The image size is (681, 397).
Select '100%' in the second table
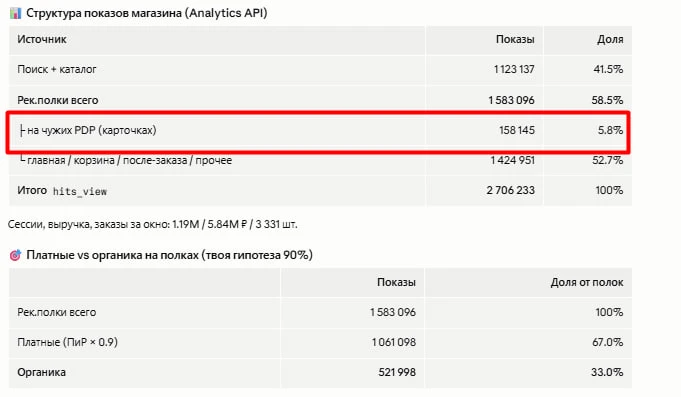[x=609, y=312]
